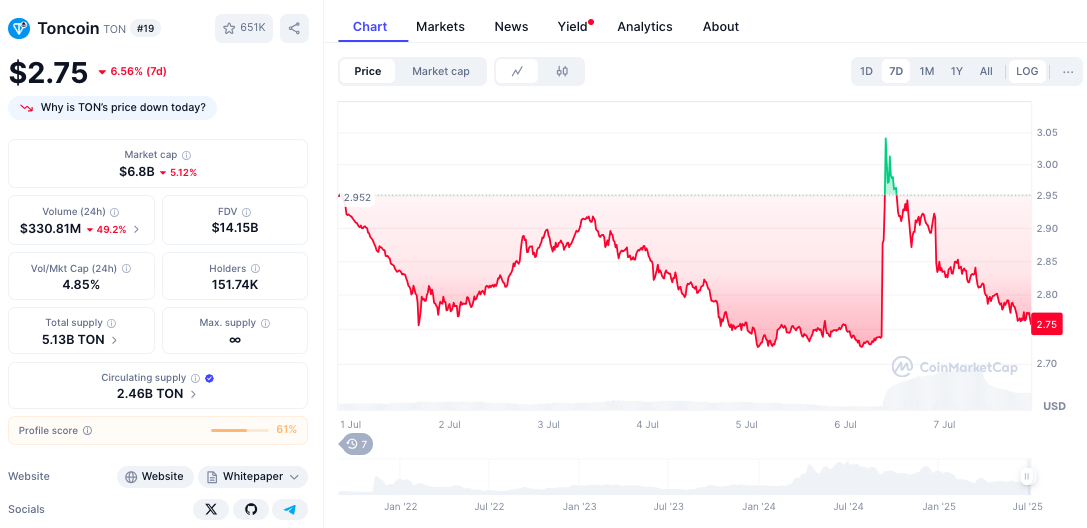Click the pause handle on range navigator
The width and height of the screenshot is (1087, 528).
[x=1027, y=476]
